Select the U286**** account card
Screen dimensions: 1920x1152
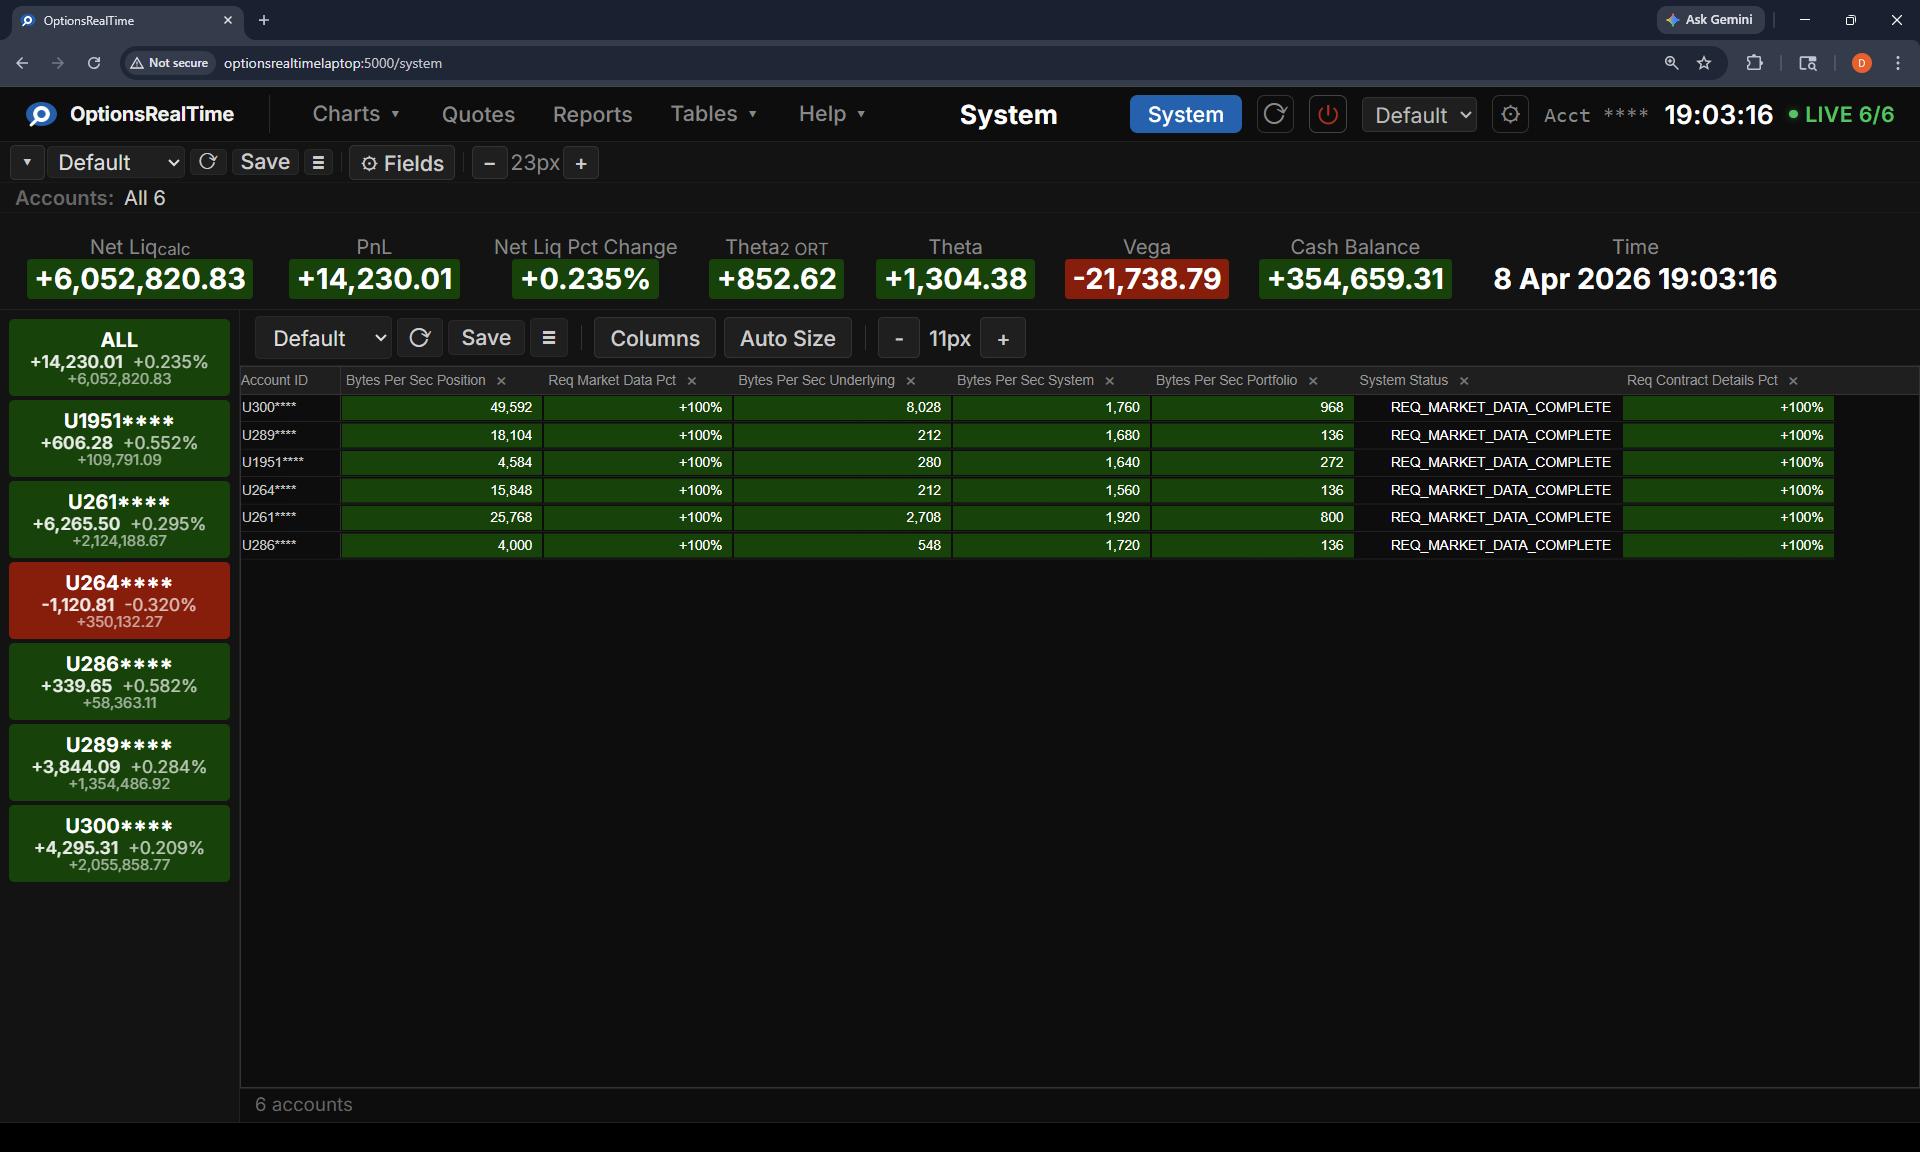[119, 681]
